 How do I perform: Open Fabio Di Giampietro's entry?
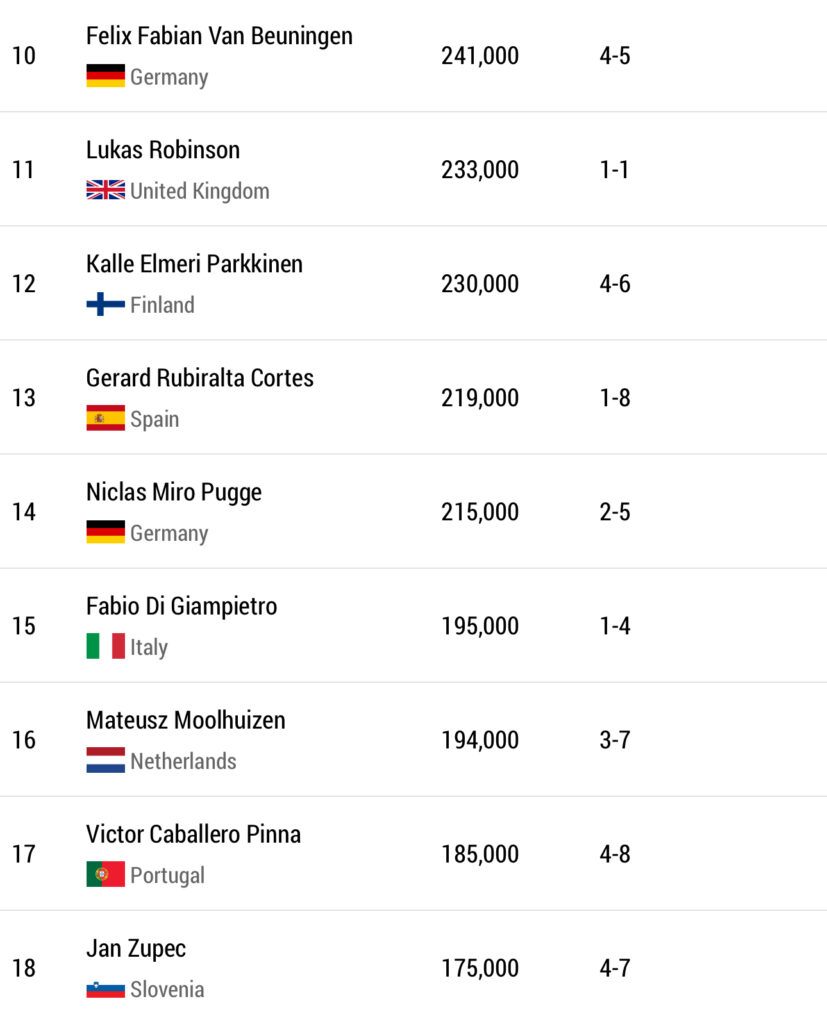(x=181, y=606)
